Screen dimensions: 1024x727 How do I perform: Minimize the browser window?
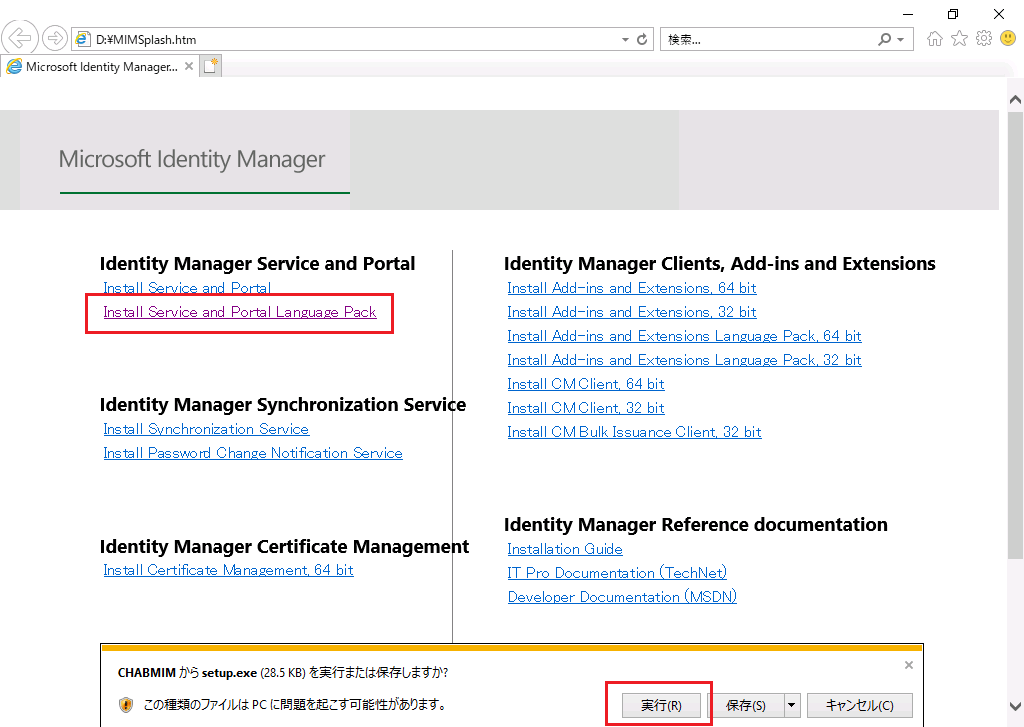908,14
